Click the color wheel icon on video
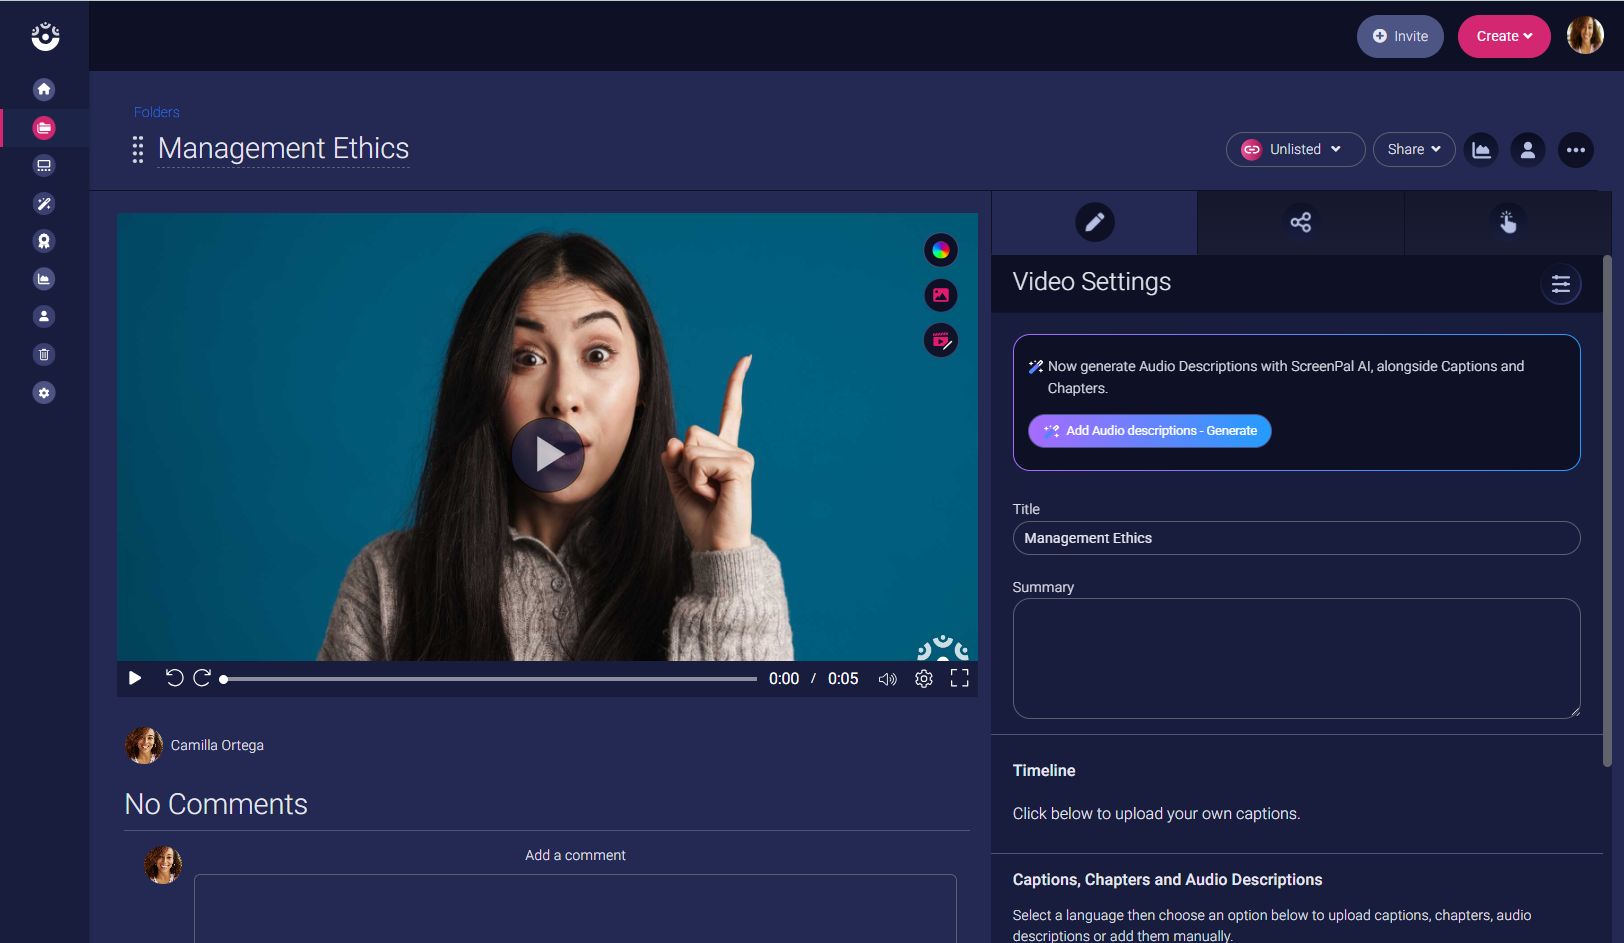1624x943 pixels. (x=940, y=250)
